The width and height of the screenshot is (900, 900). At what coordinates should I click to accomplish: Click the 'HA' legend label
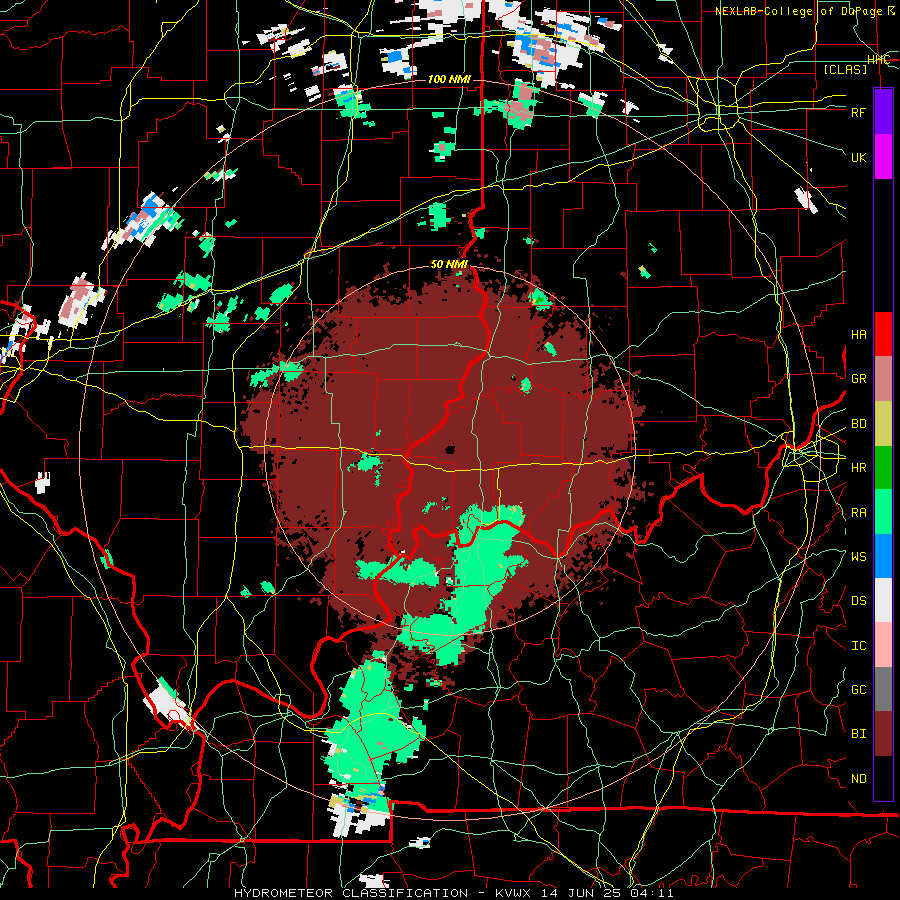[858, 334]
